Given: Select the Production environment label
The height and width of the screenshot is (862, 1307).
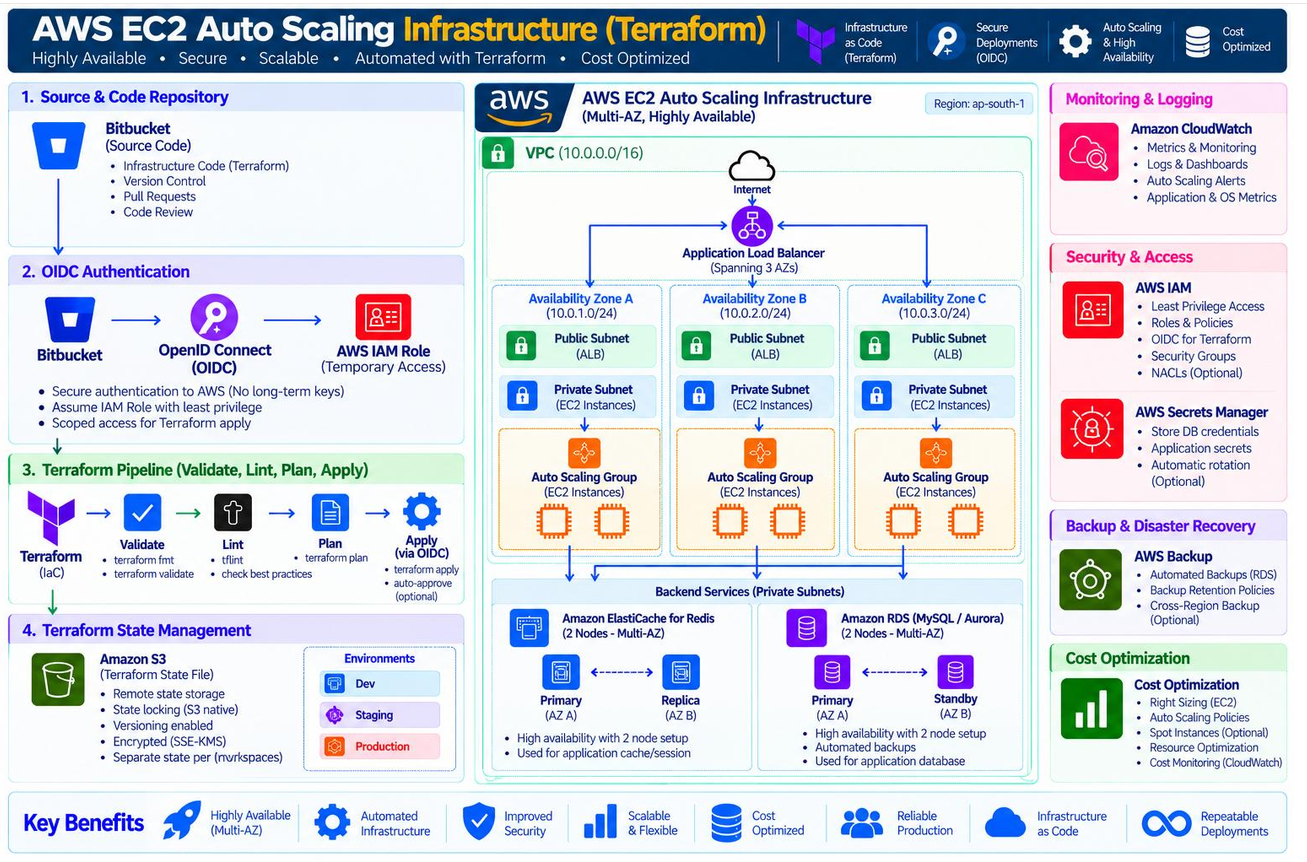Looking at the screenshot, I should coord(380,746).
